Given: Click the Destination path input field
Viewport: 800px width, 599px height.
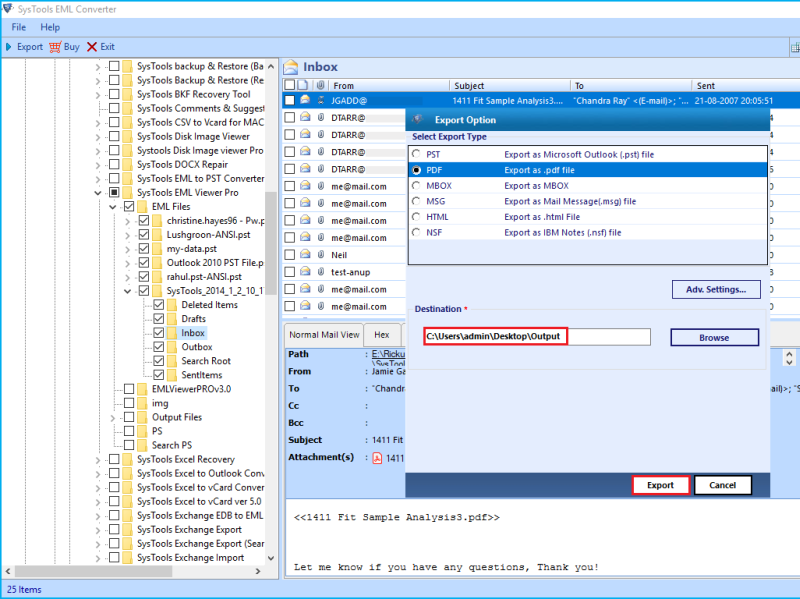Looking at the screenshot, I should click(x=536, y=338).
